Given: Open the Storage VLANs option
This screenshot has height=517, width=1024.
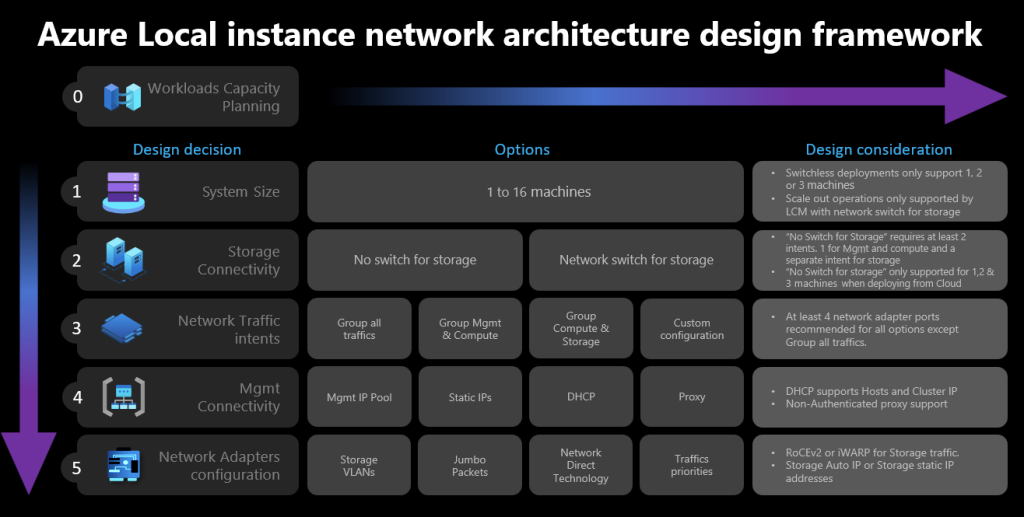Looking at the screenshot, I should click(359, 465).
